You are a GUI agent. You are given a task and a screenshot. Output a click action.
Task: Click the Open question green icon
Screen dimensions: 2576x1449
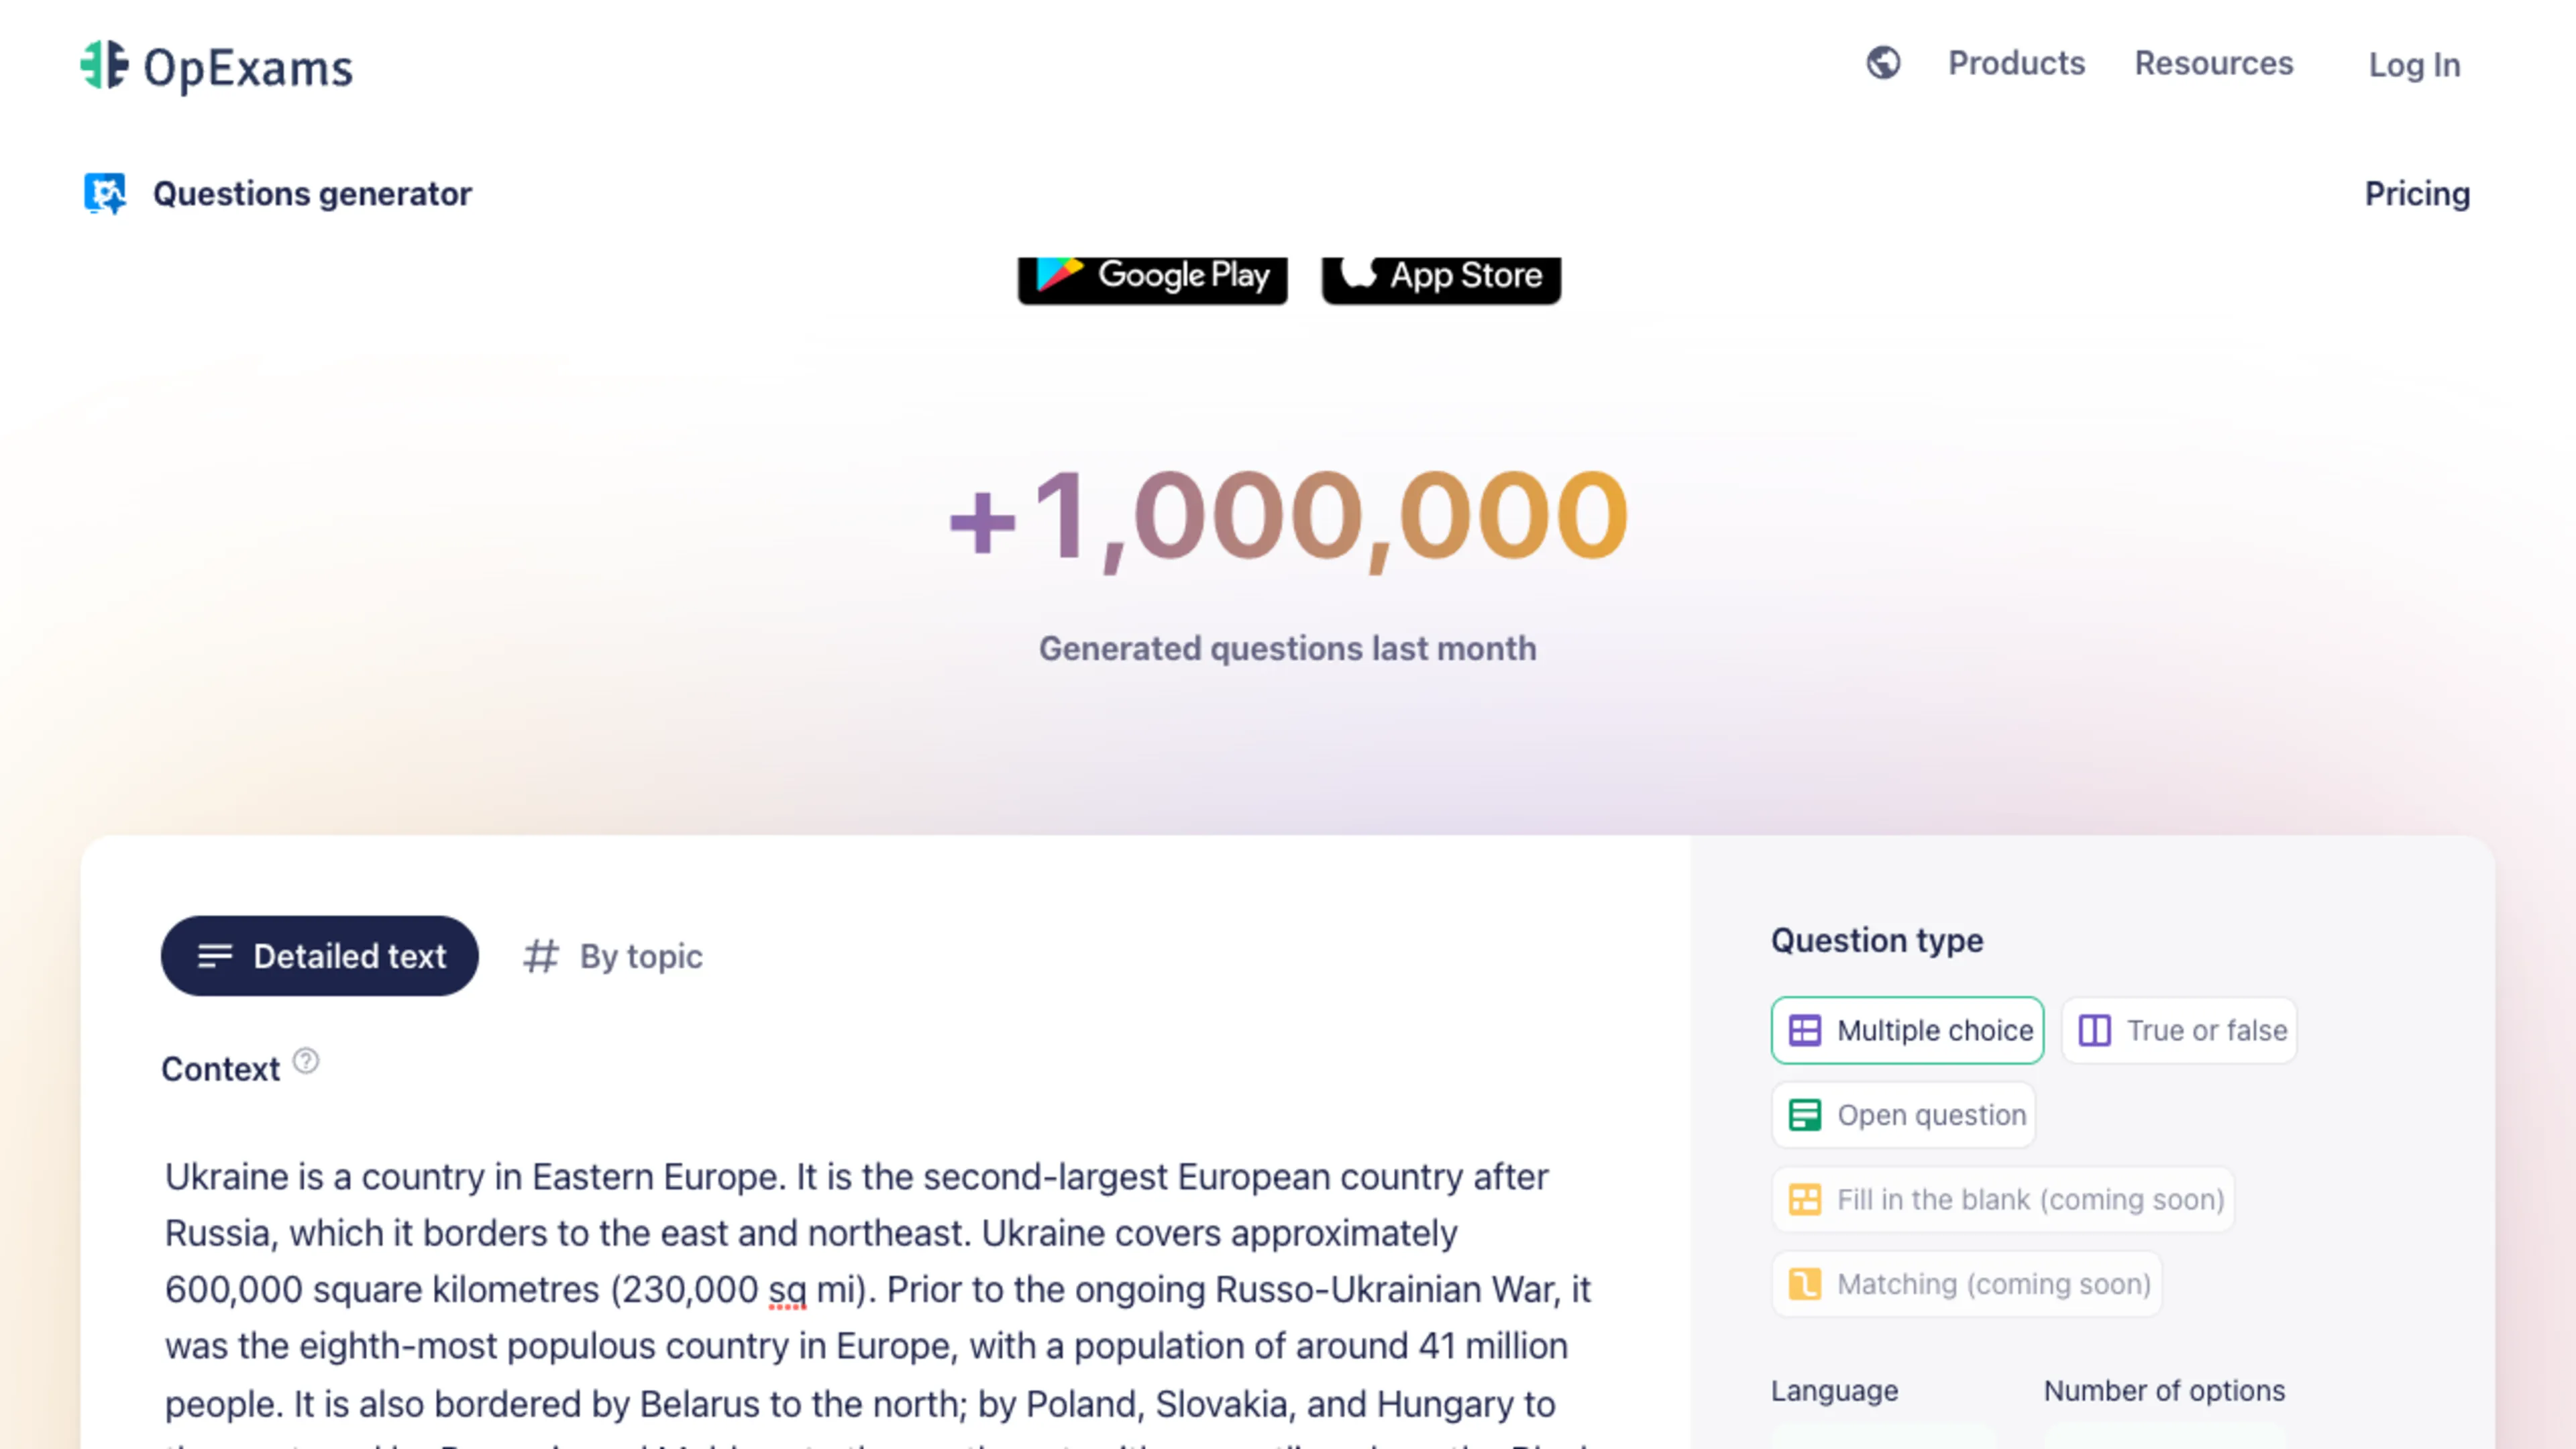pos(1805,1115)
